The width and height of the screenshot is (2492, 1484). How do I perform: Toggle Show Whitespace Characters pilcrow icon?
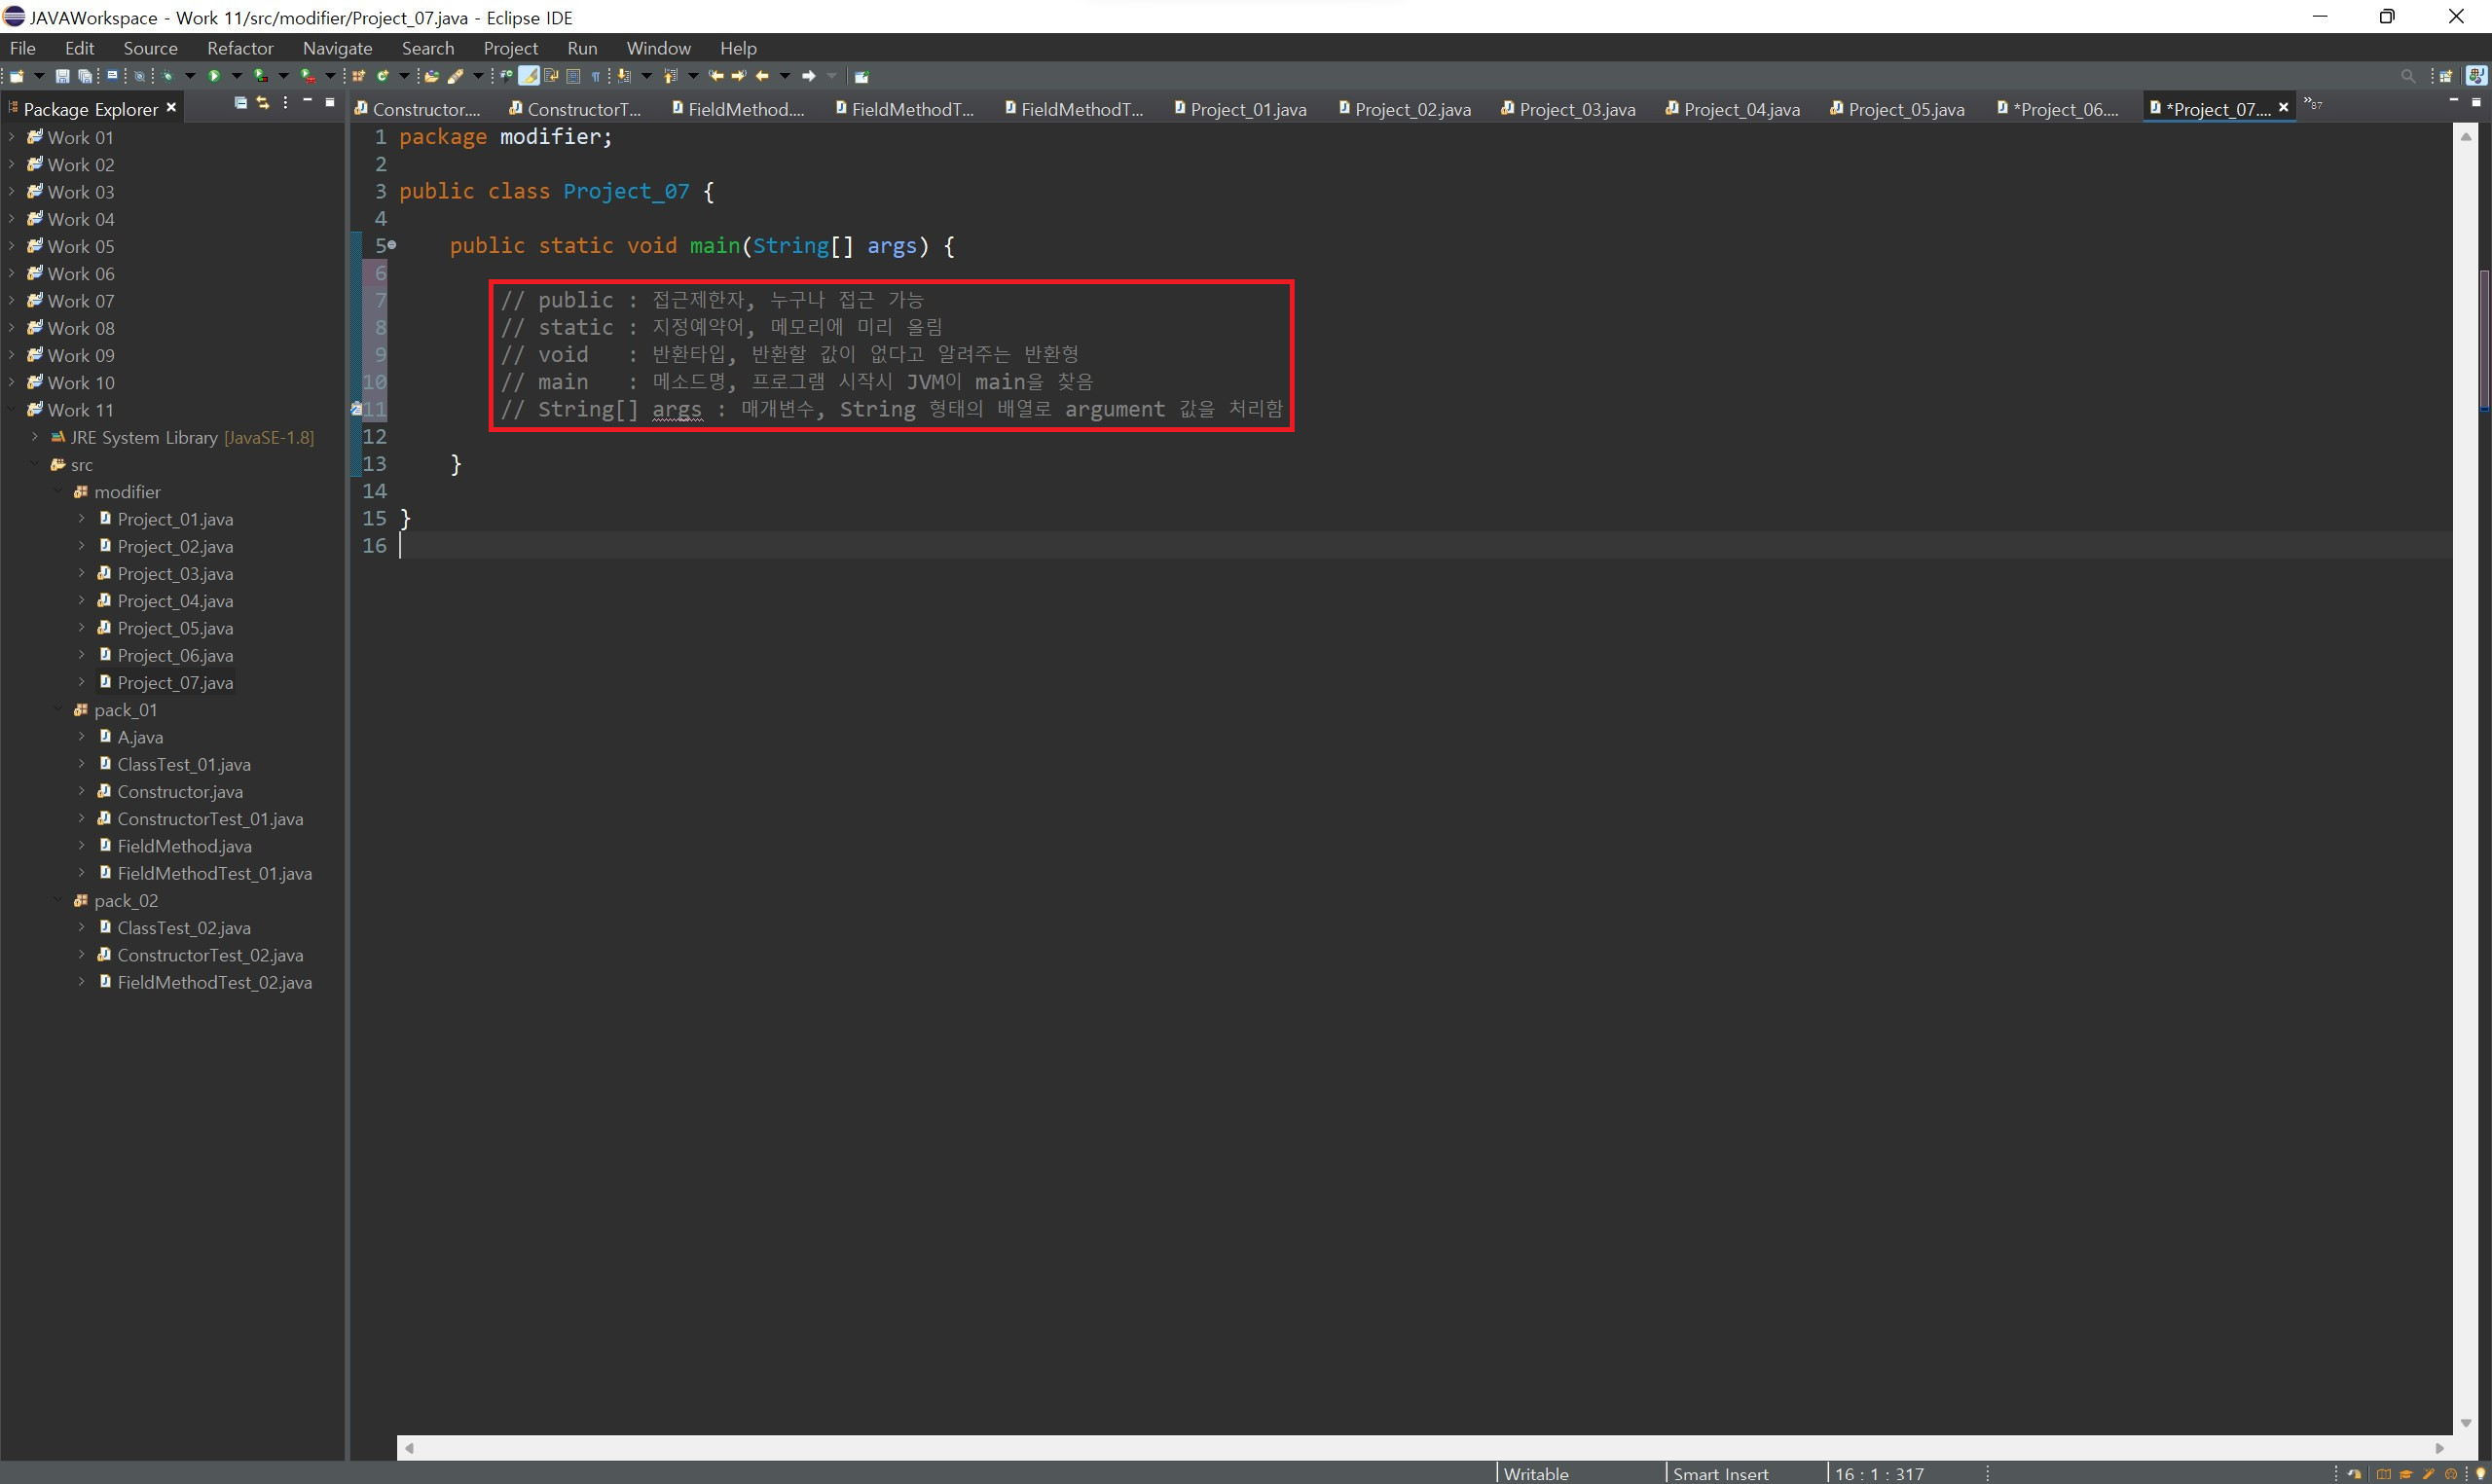click(x=595, y=76)
